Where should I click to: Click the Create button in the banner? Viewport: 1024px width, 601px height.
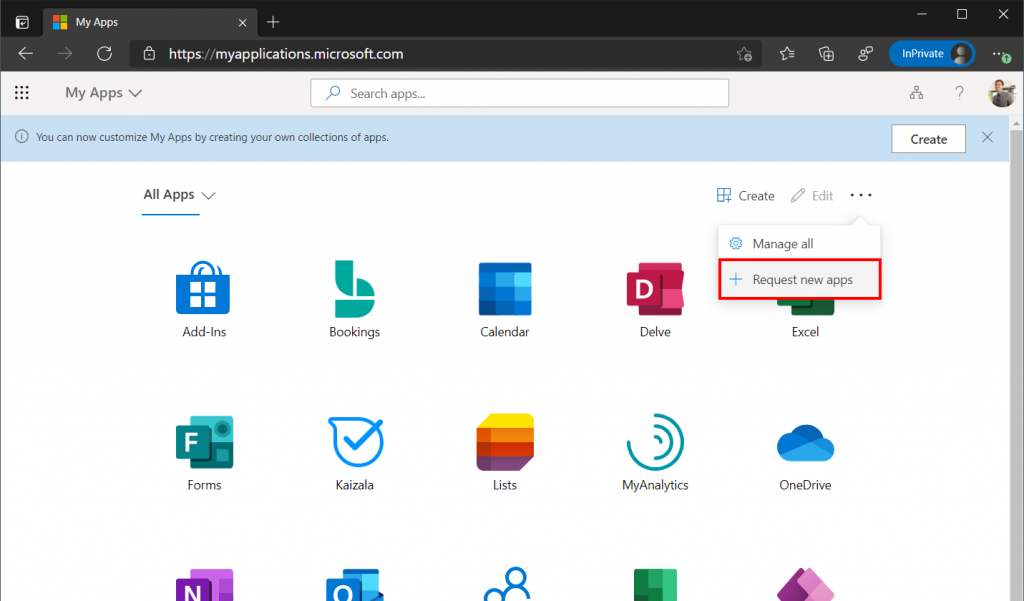coord(928,138)
